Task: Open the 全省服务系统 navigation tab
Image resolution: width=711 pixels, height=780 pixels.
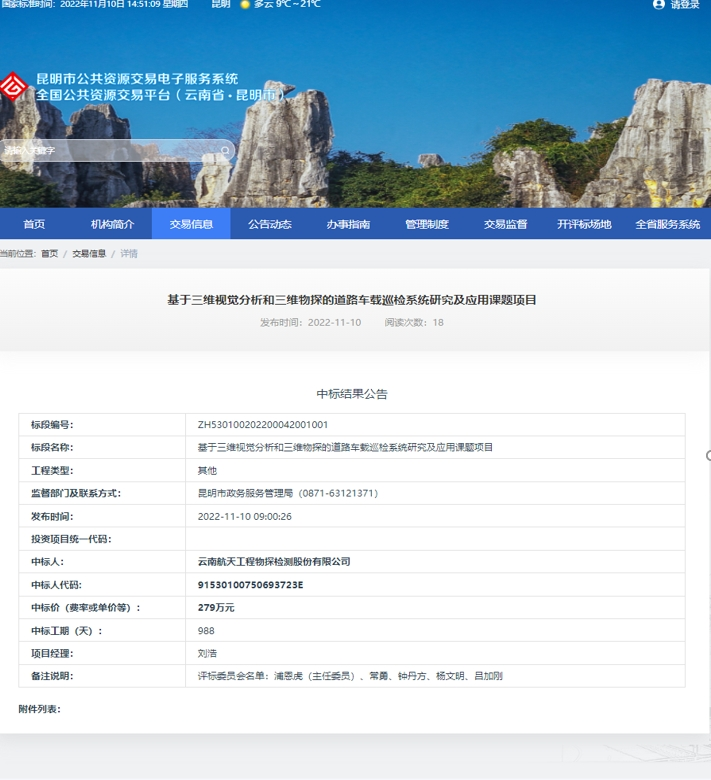Action: tap(667, 224)
